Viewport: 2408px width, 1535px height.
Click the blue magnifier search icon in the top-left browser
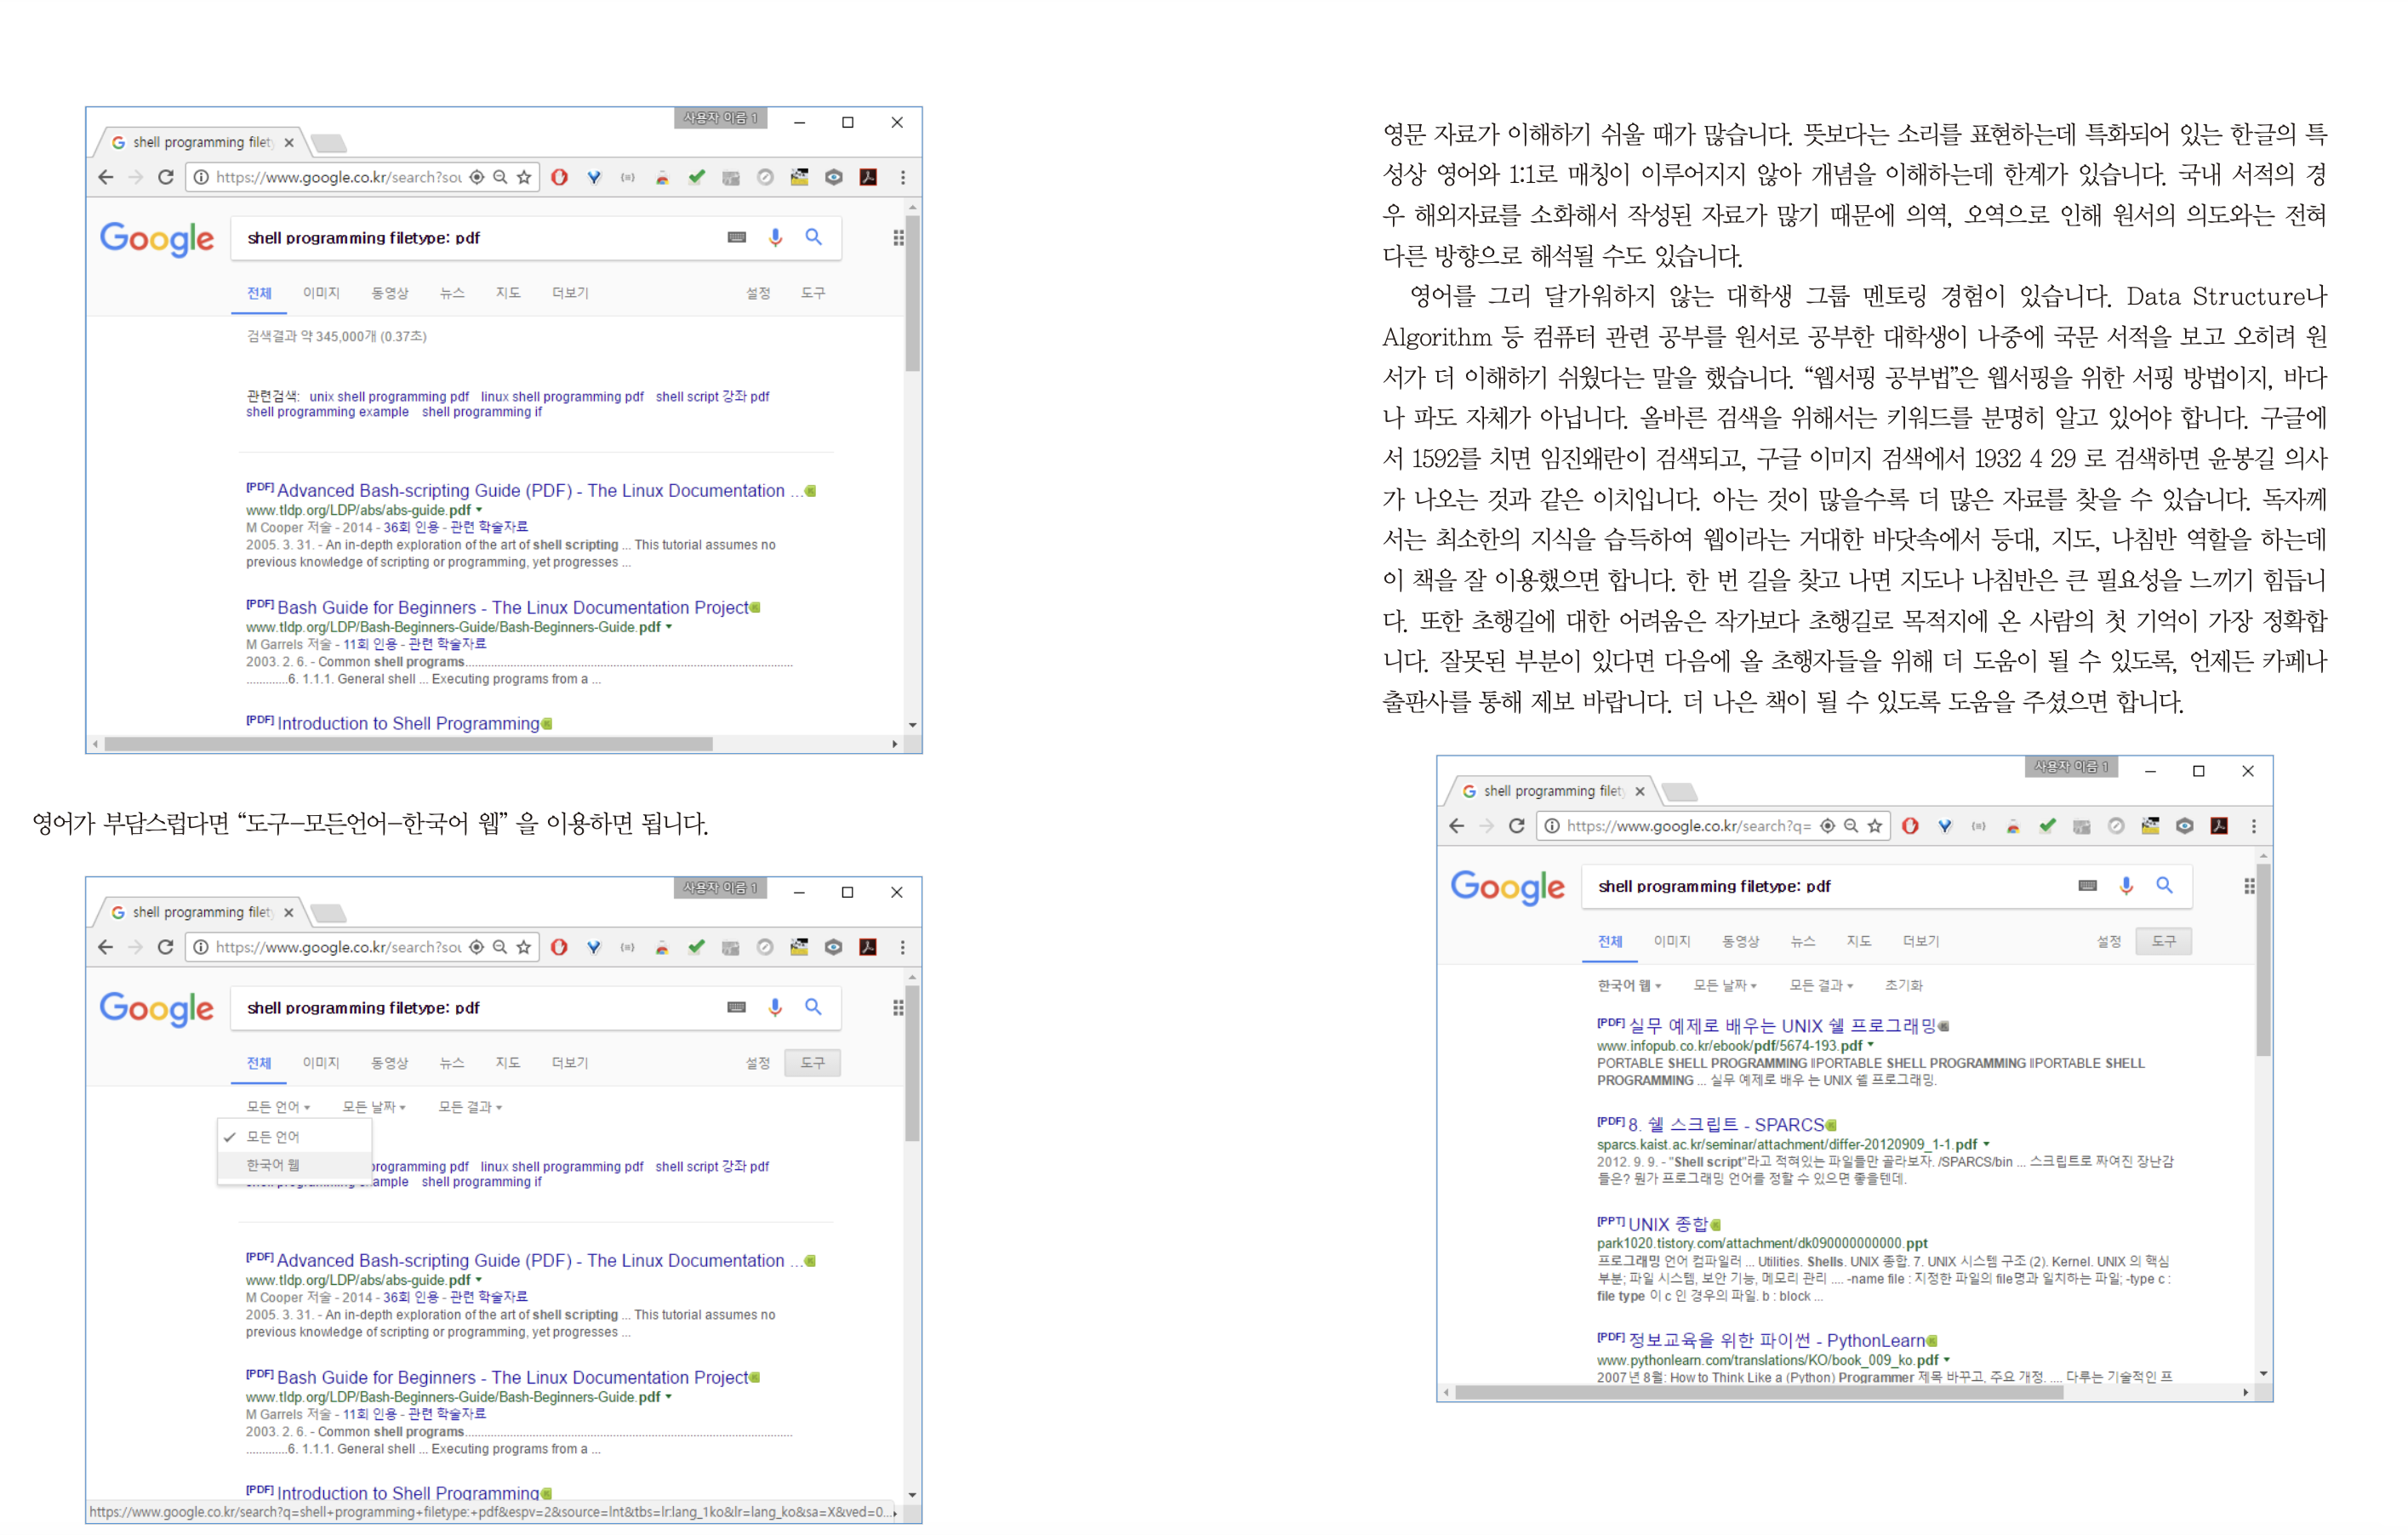point(814,237)
